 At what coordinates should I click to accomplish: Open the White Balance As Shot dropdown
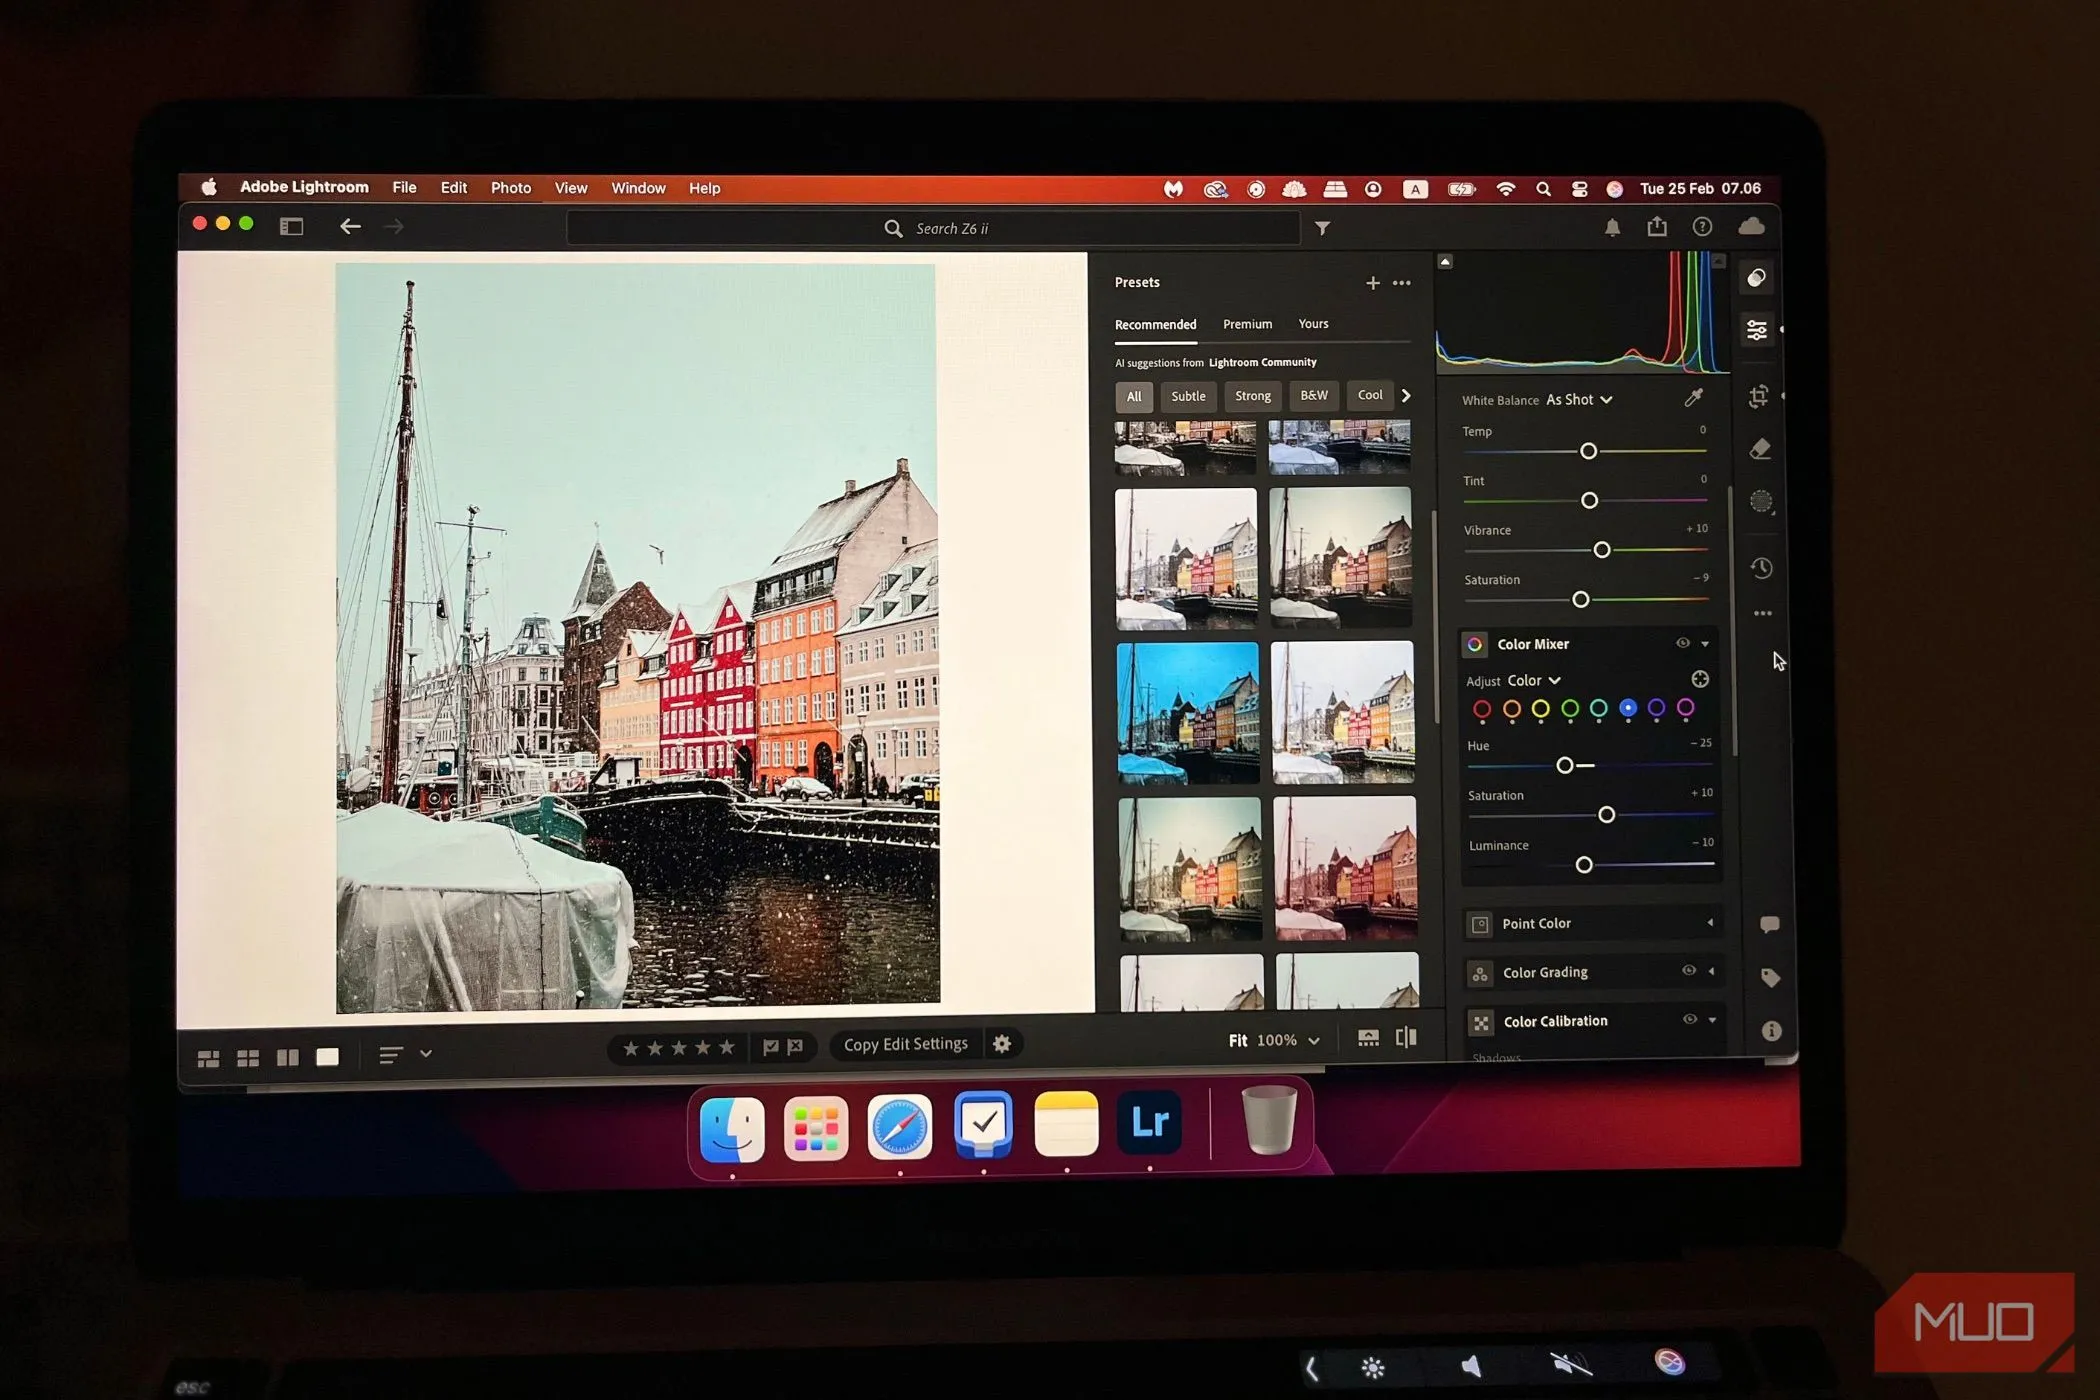click(x=1579, y=399)
